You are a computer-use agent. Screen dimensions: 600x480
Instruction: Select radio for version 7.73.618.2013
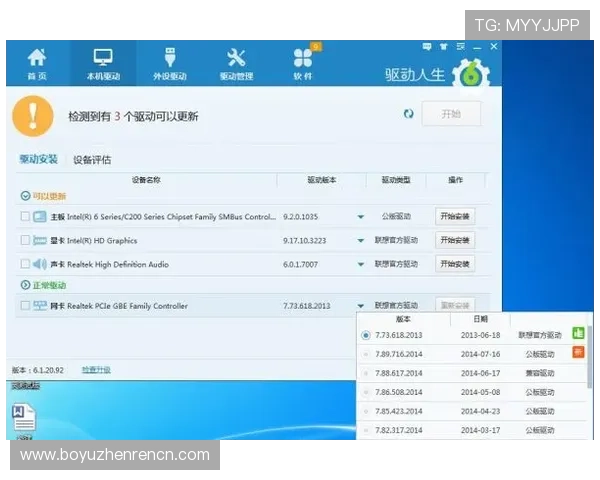click(366, 335)
